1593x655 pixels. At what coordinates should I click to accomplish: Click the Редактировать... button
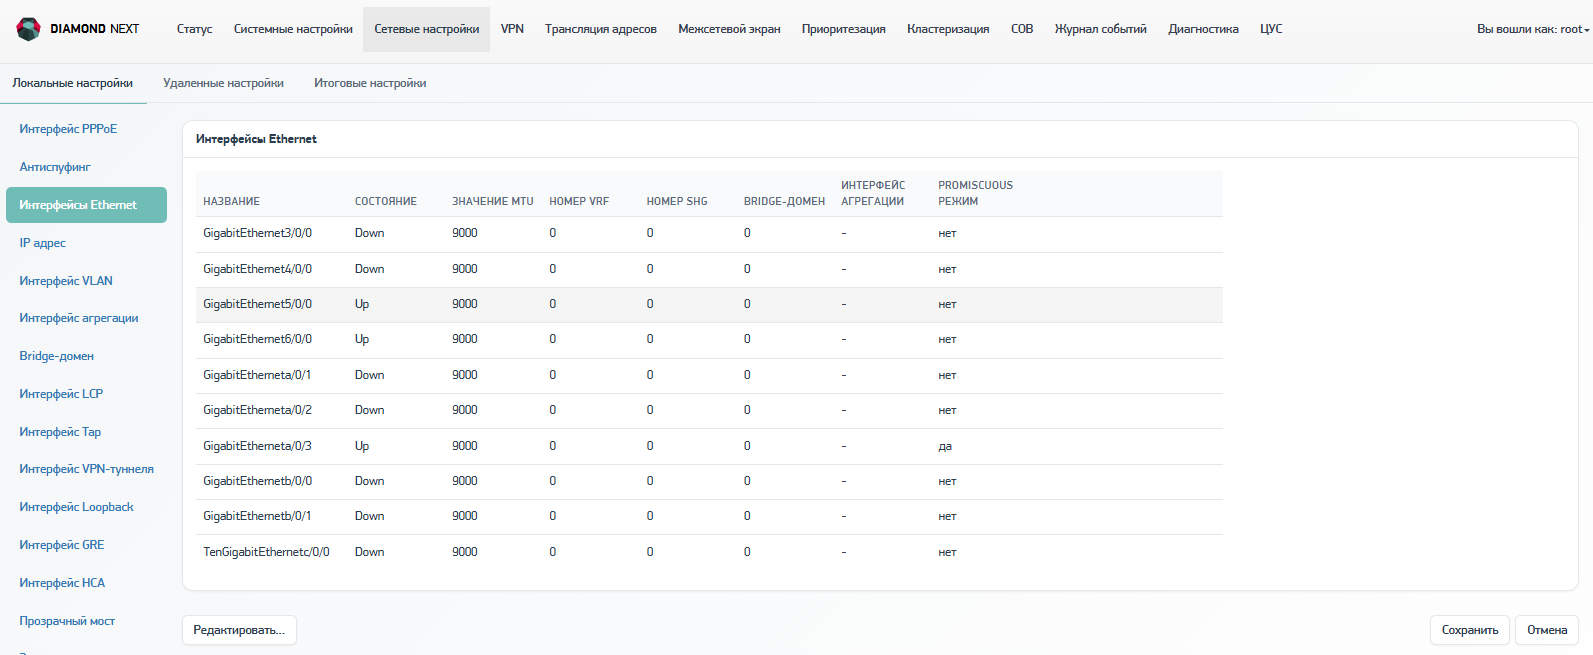239,630
